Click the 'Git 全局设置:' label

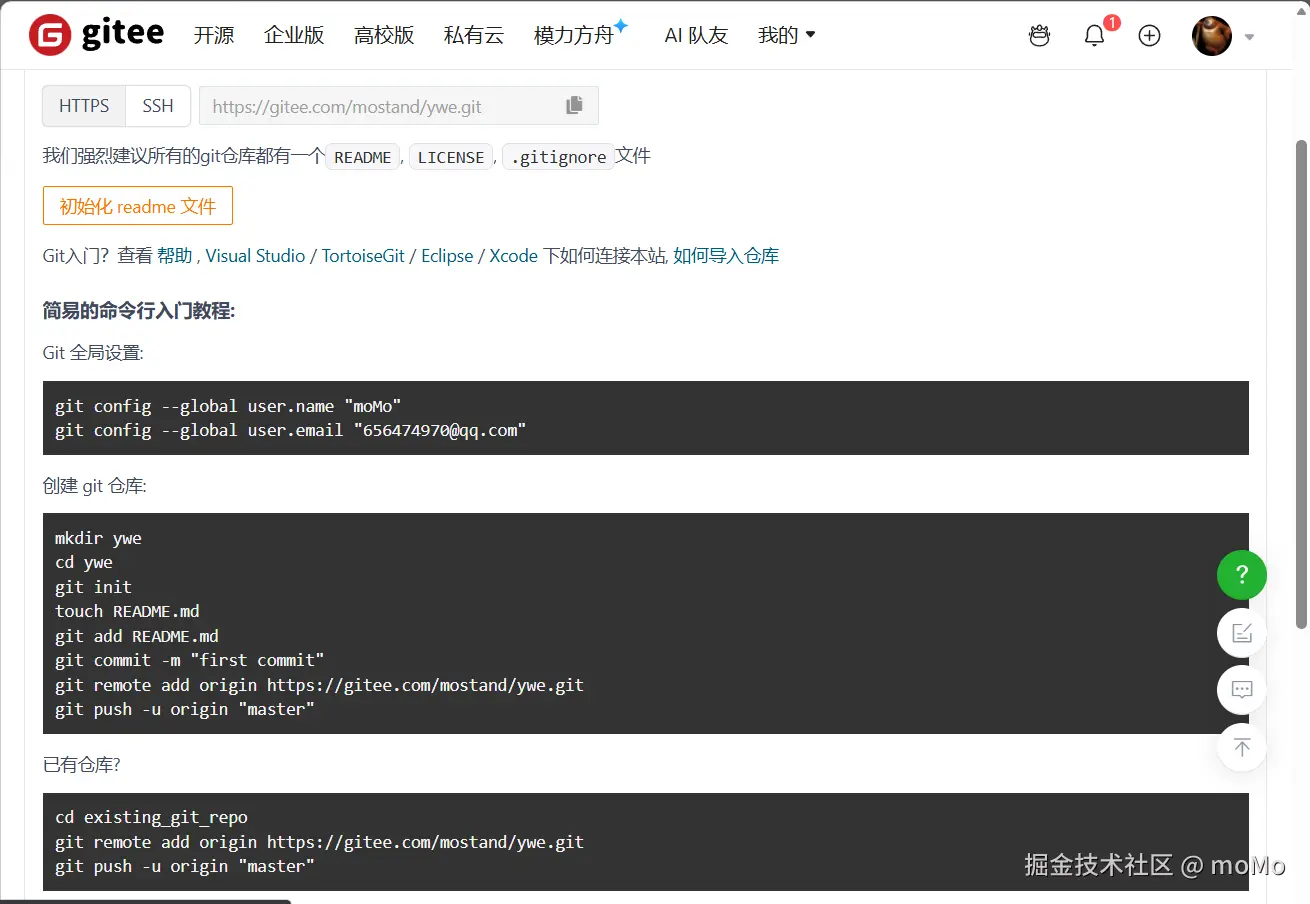[93, 353]
